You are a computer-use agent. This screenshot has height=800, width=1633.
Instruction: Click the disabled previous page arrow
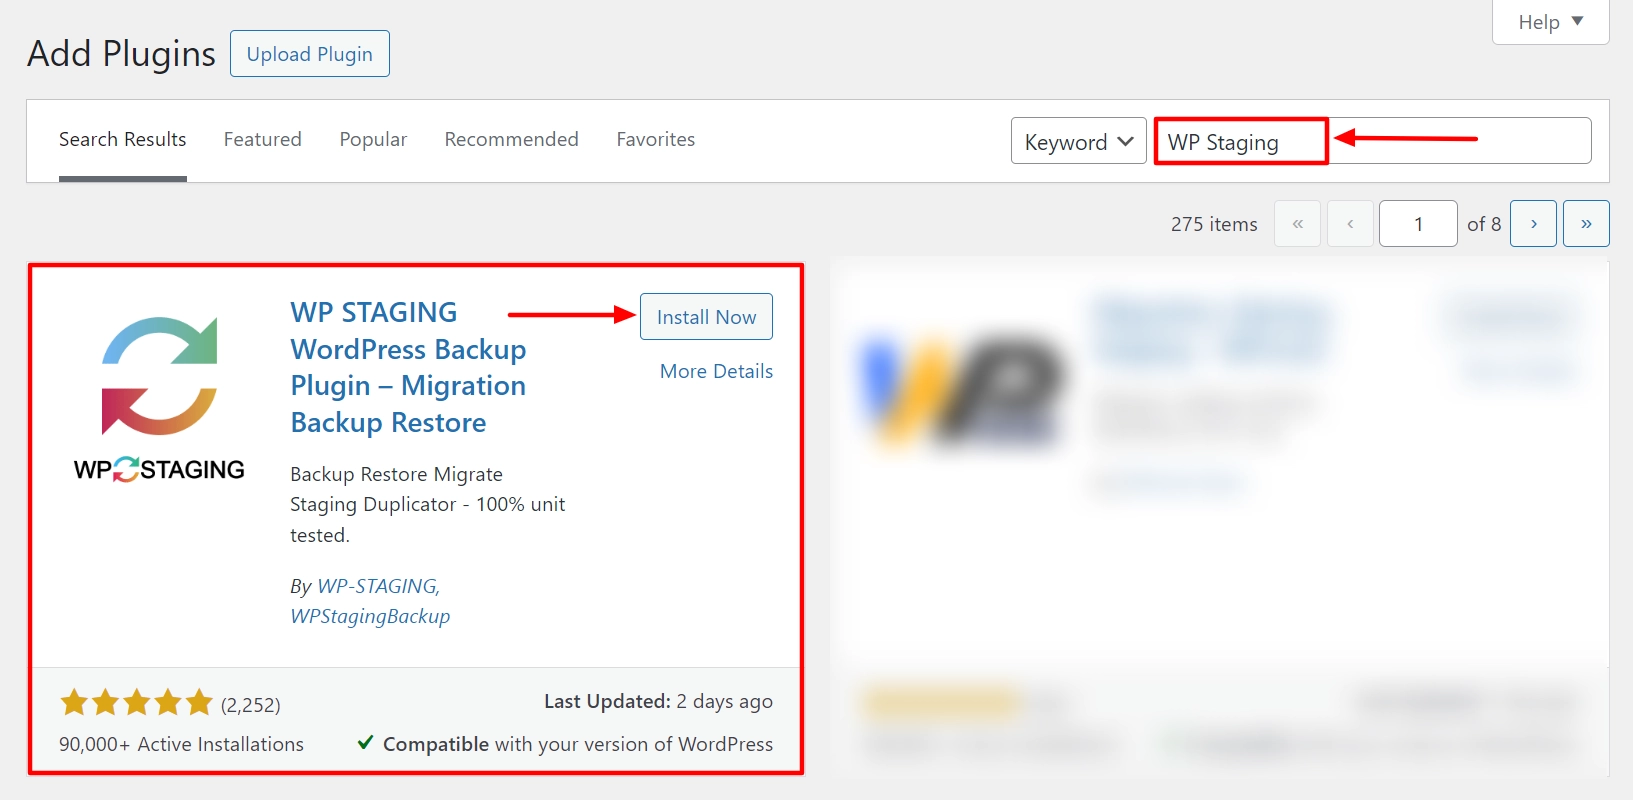(1350, 223)
